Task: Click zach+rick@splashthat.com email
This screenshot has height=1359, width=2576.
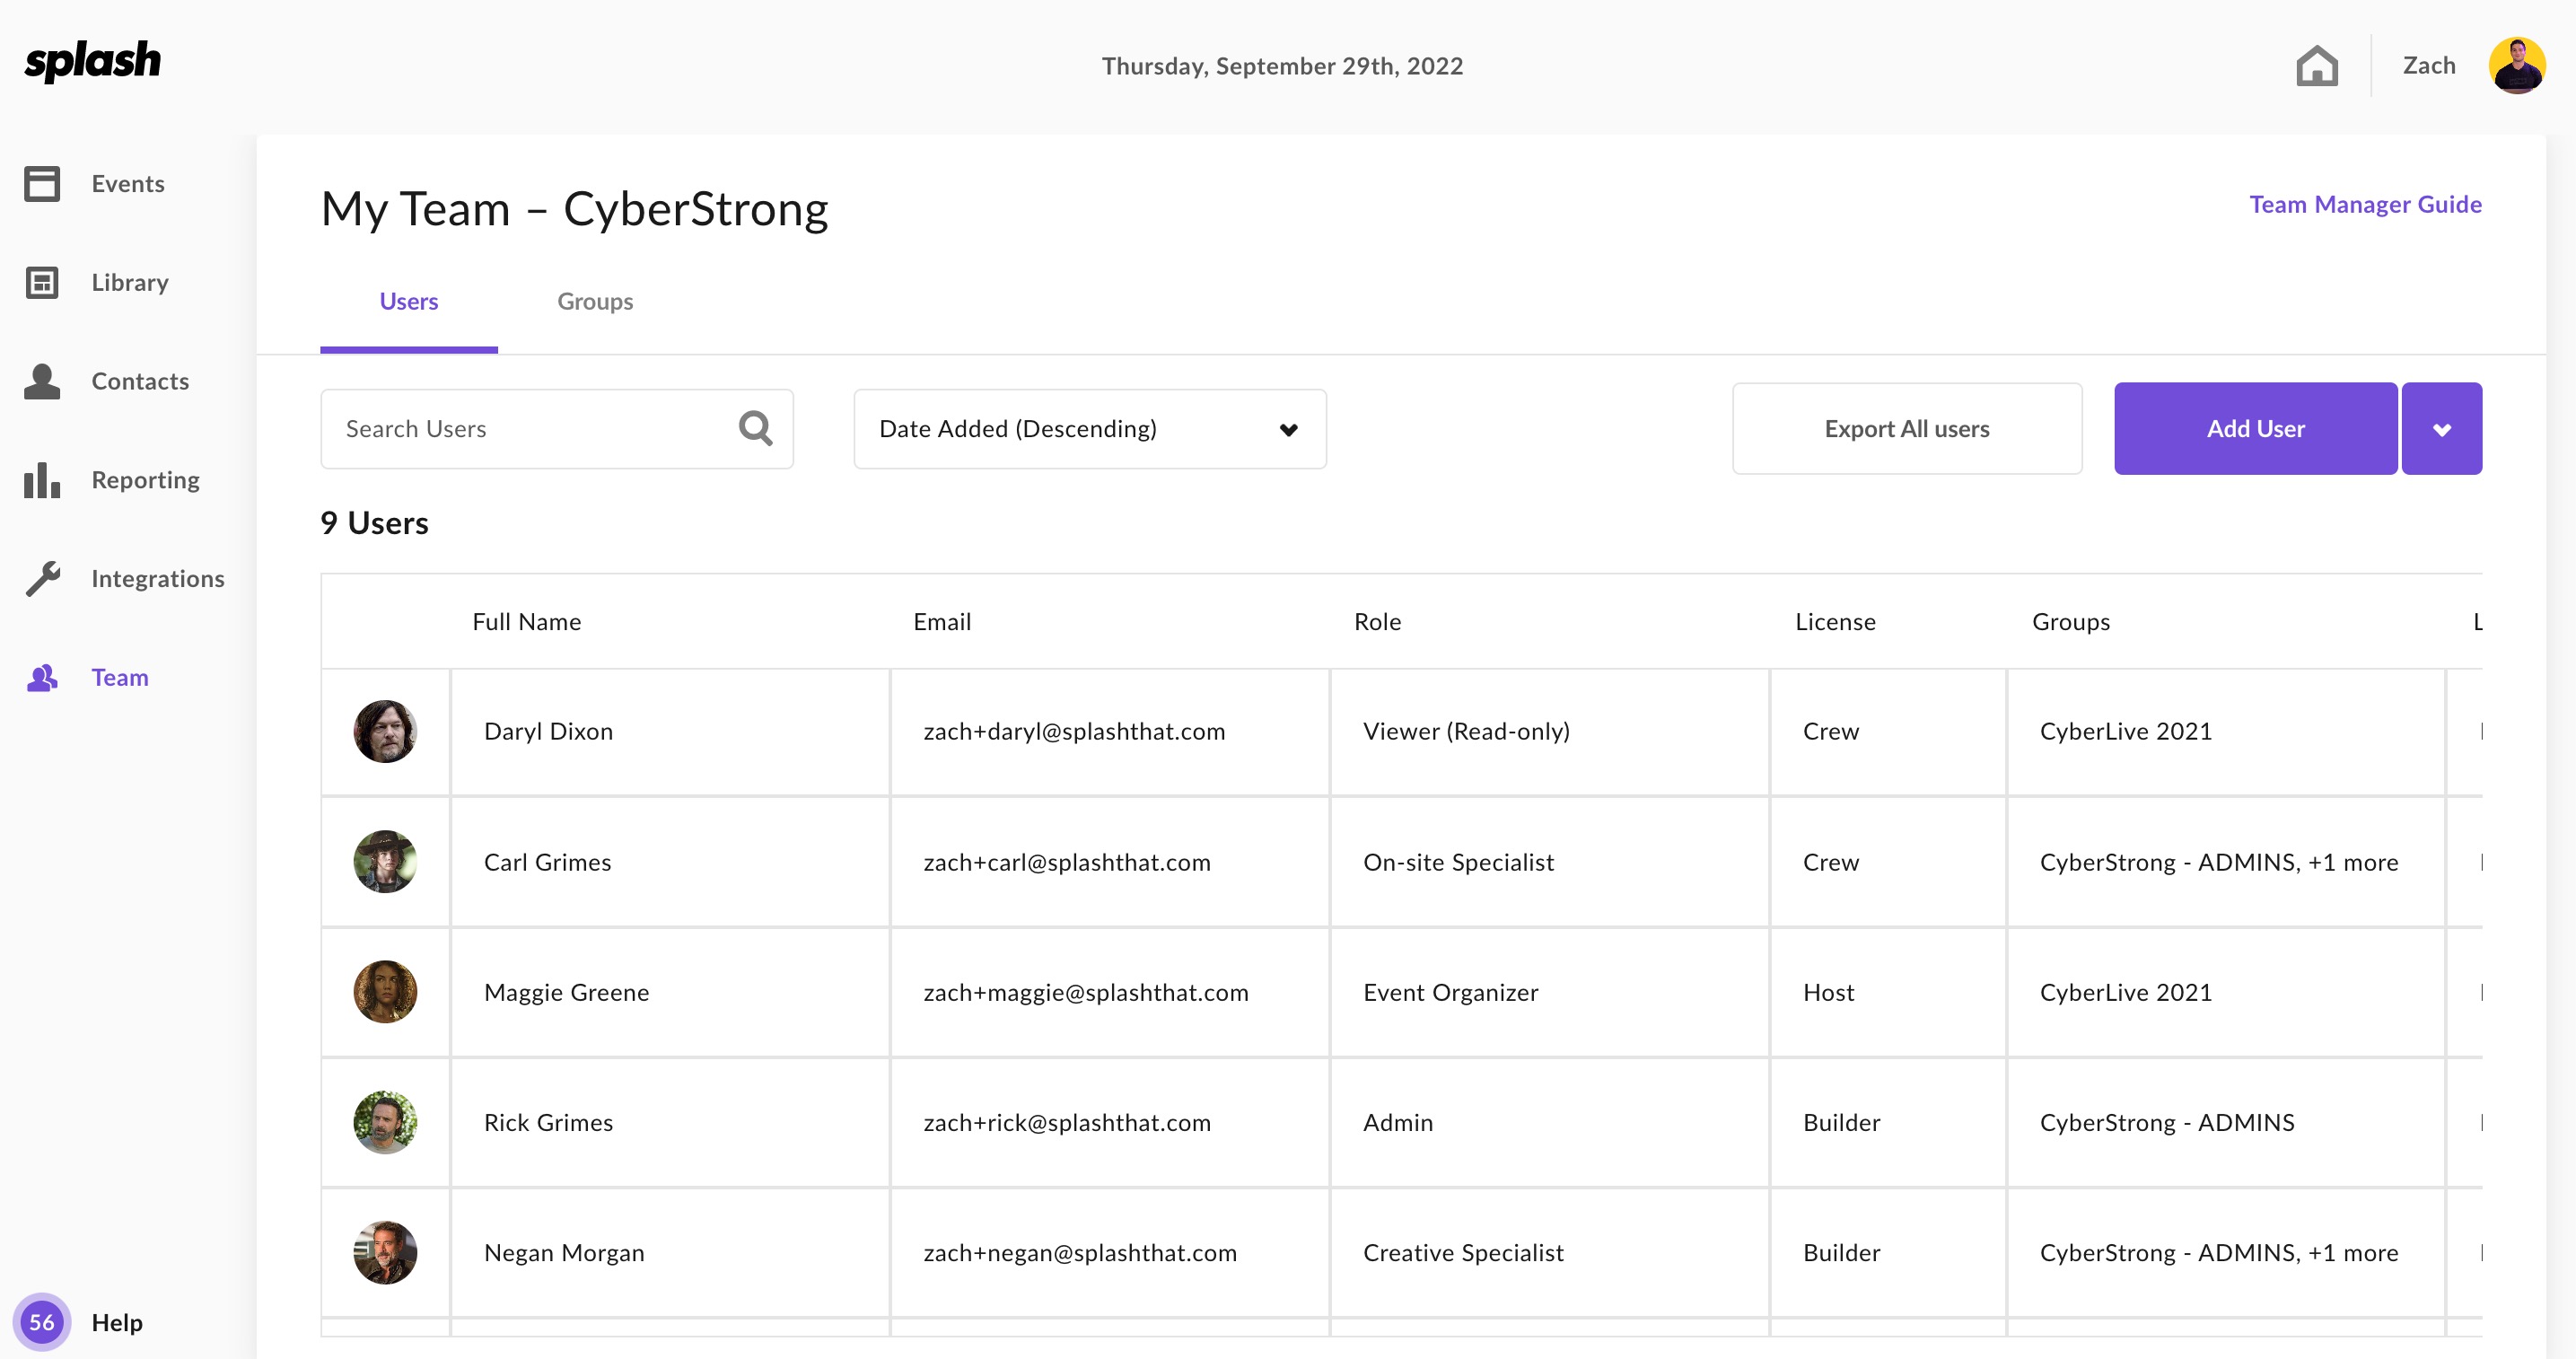Action: pos(1067,1122)
